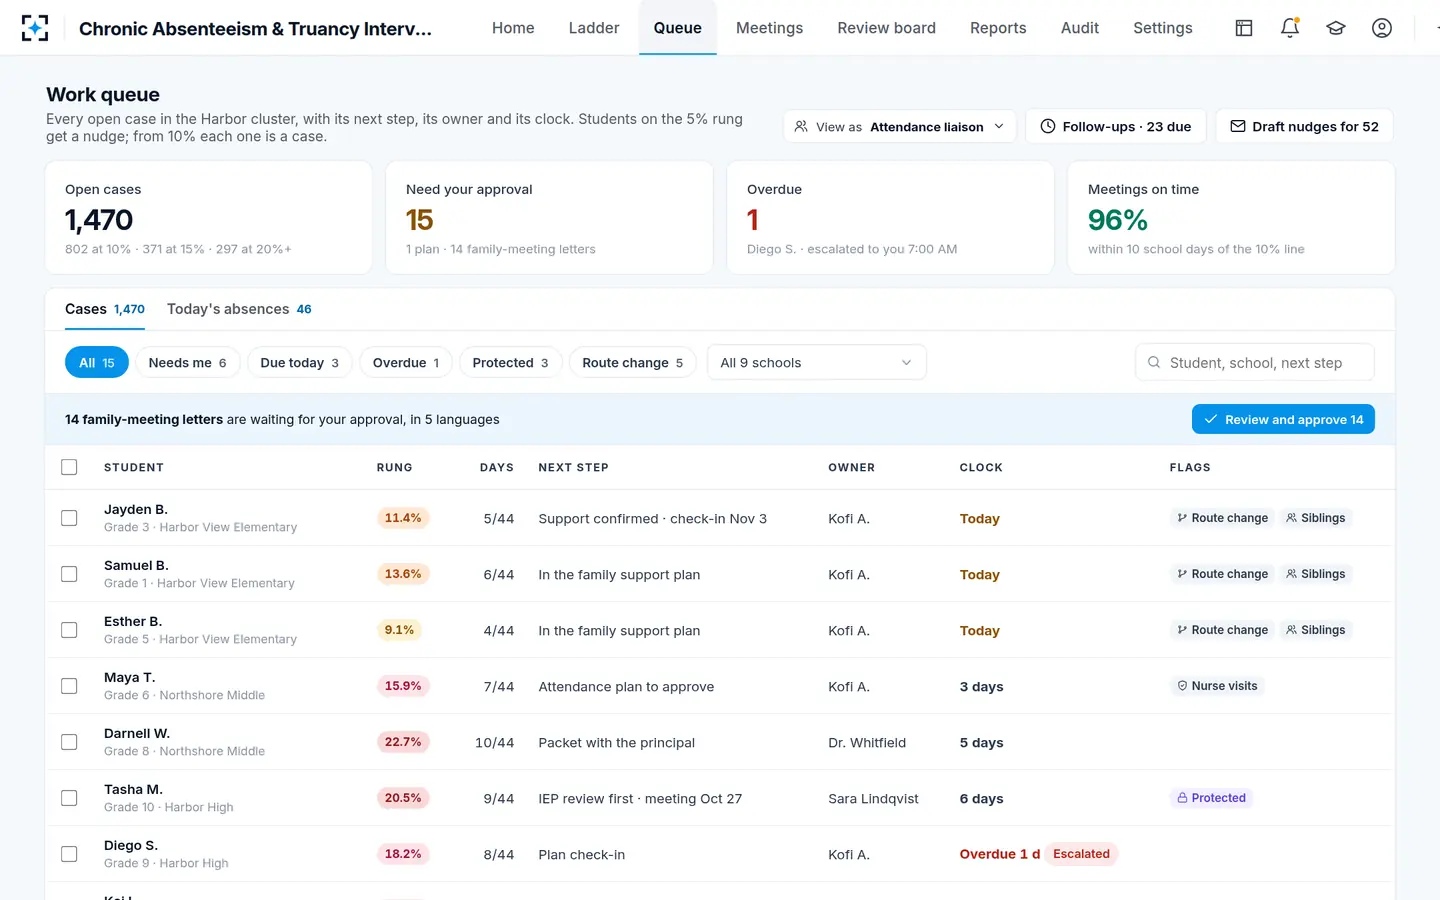Expand View as Attendance liaison chevron
Screen dimensions: 1440x900
point(999,127)
